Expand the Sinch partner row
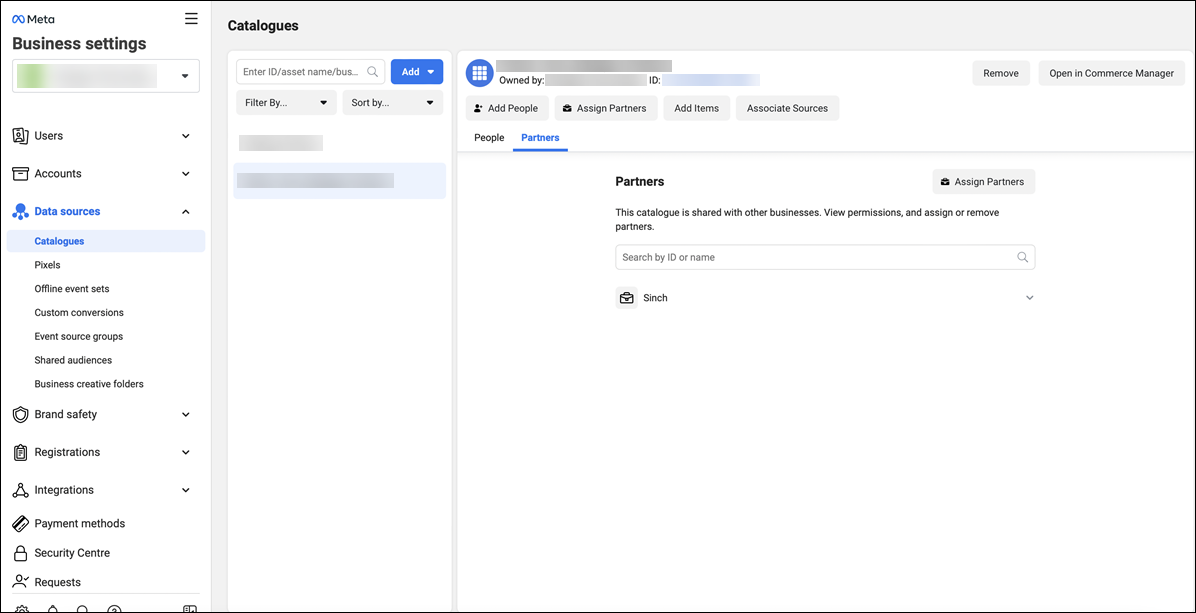This screenshot has height=613, width=1196. click(1029, 297)
